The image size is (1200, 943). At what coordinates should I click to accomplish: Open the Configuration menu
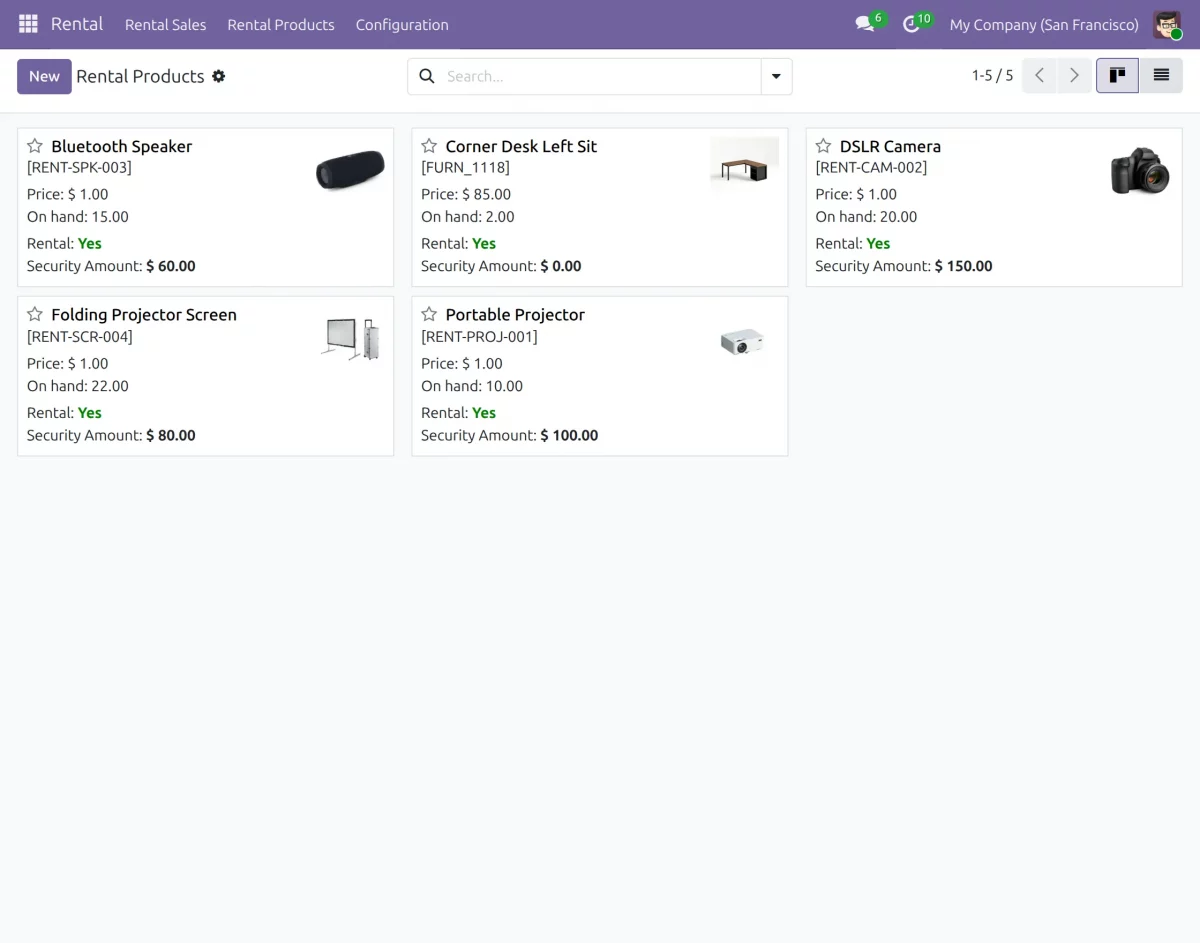pyautogui.click(x=402, y=24)
